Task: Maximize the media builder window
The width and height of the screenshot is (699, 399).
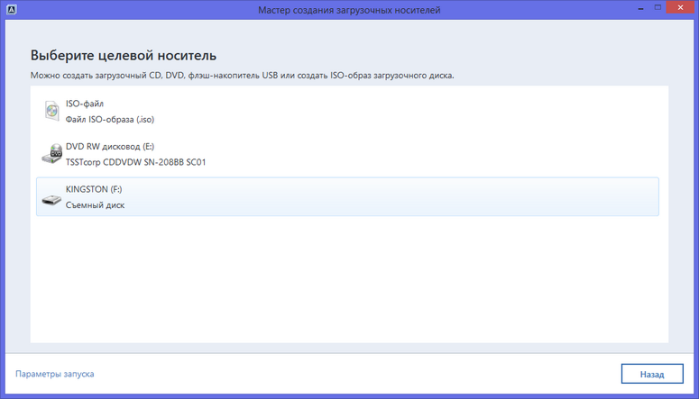Action: click(658, 8)
